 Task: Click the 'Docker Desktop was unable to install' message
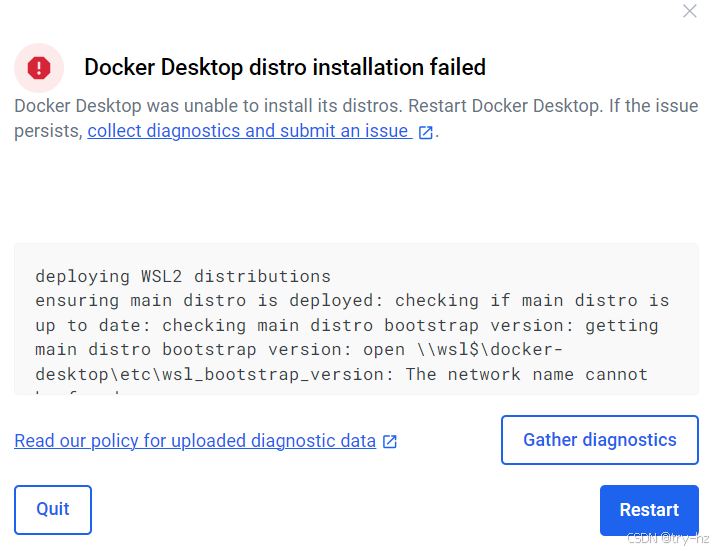pos(356,118)
